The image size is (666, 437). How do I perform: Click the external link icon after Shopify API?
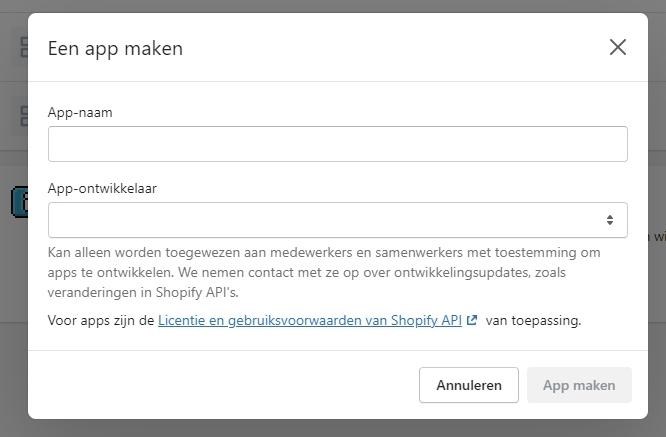pos(472,321)
